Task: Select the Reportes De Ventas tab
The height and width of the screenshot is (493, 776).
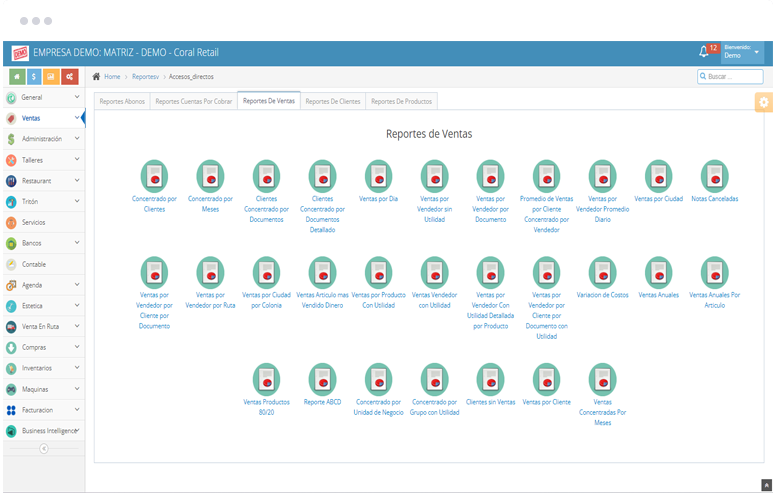Action: (269, 100)
